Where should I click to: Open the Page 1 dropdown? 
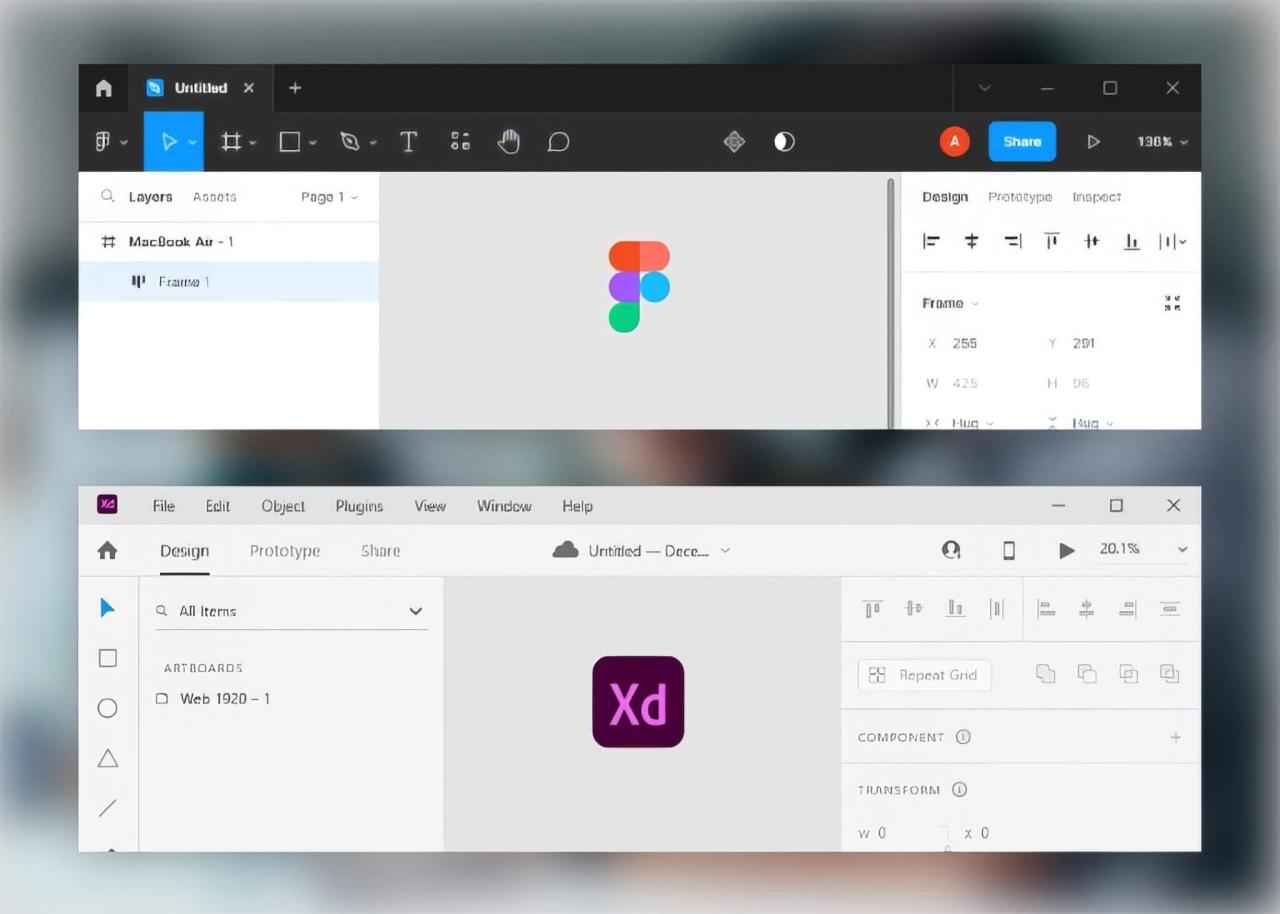tap(329, 197)
